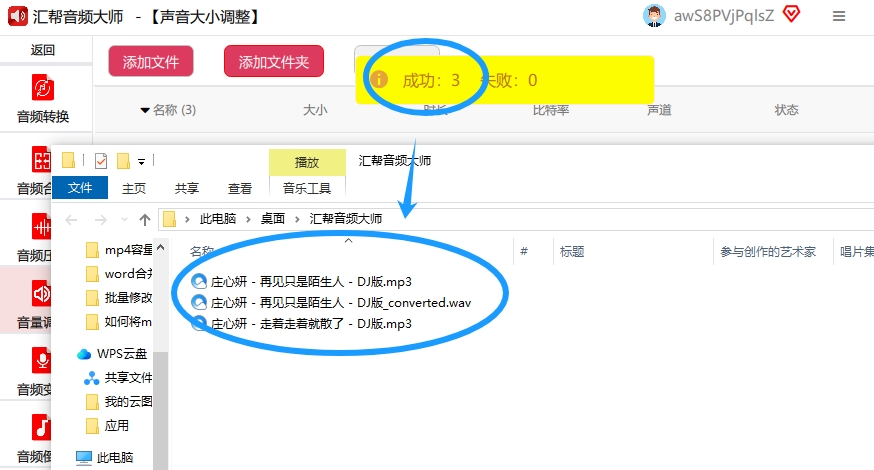Click the red VIP diamond icon

(x=792, y=14)
